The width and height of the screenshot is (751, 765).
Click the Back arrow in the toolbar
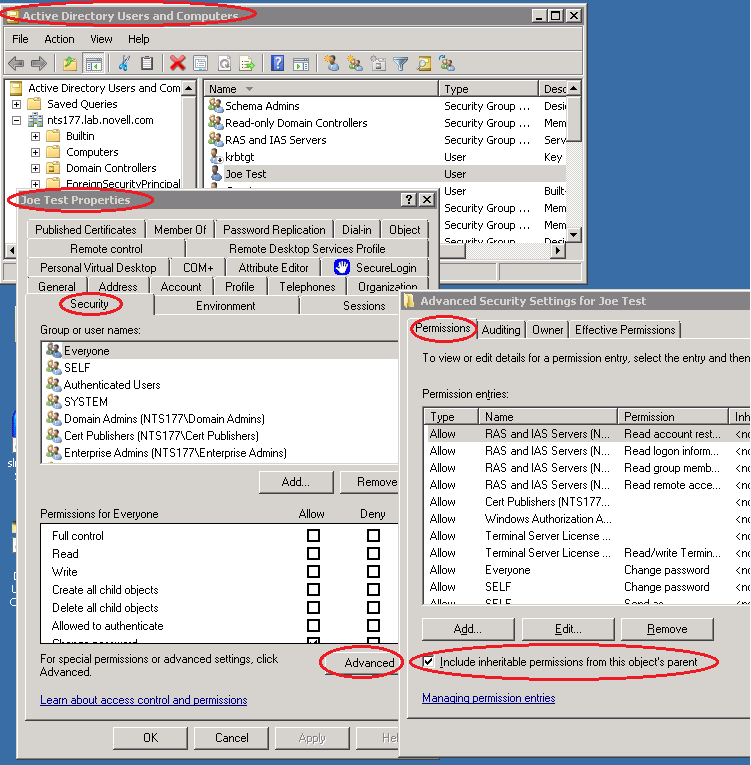pyautogui.click(x=16, y=63)
